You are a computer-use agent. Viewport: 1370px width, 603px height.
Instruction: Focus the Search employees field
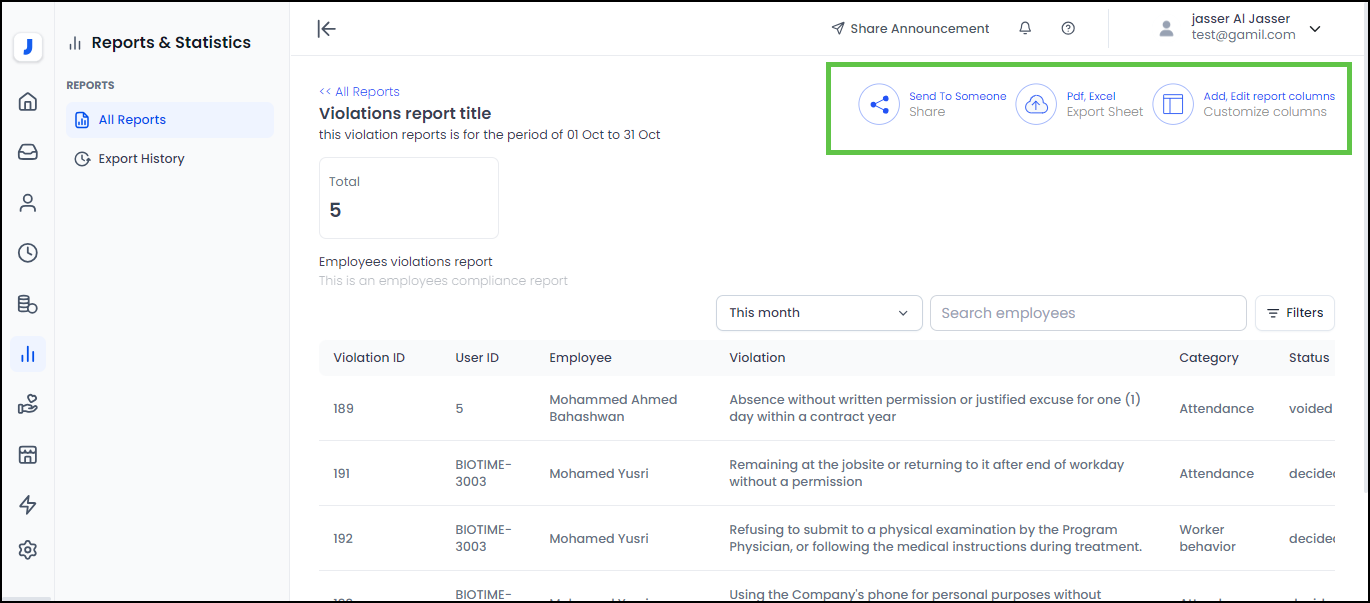tap(1087, 313)
